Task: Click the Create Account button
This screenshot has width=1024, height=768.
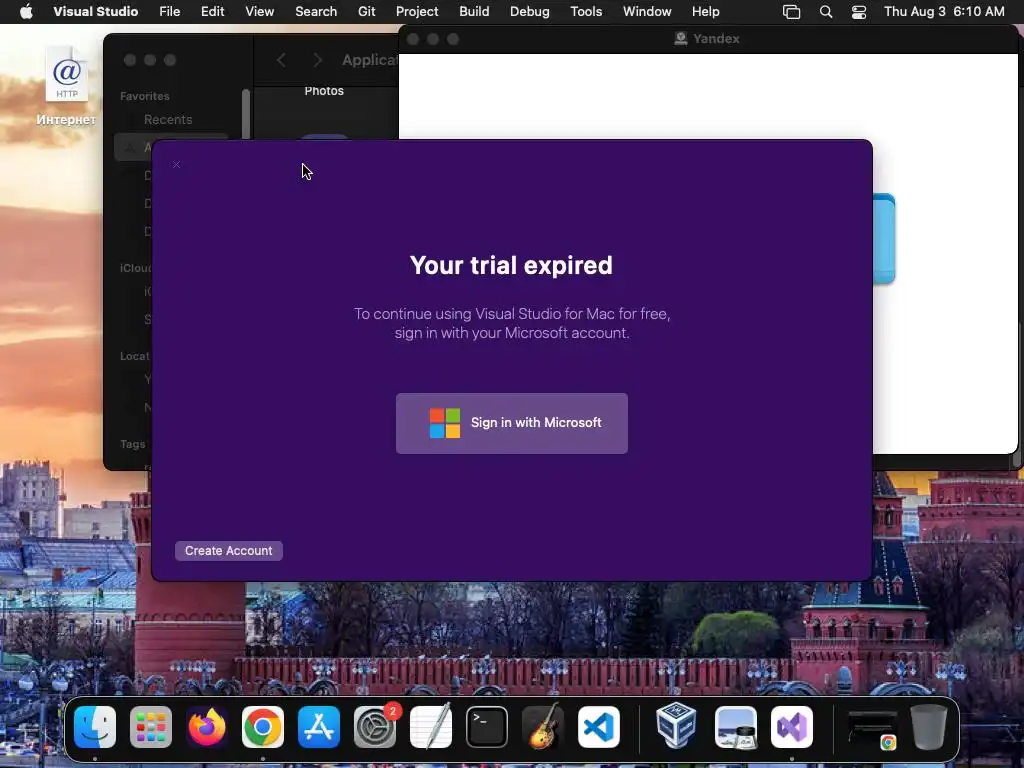Action: [229, 551]
